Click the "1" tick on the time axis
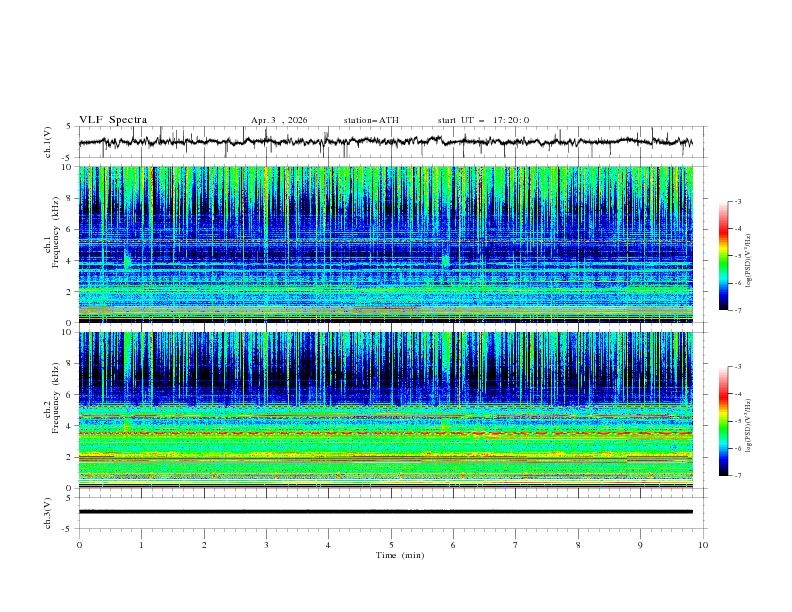 [x=142, y=545]
